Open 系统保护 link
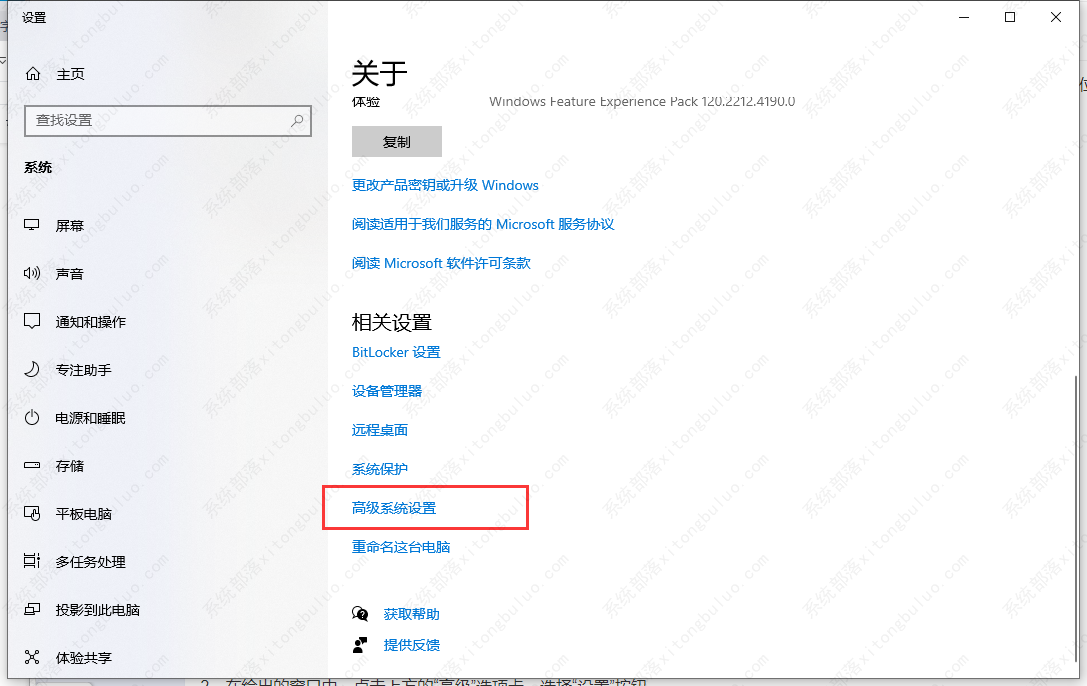Image resolution: width=1087 pixels, height=686 pixels. 380,469
